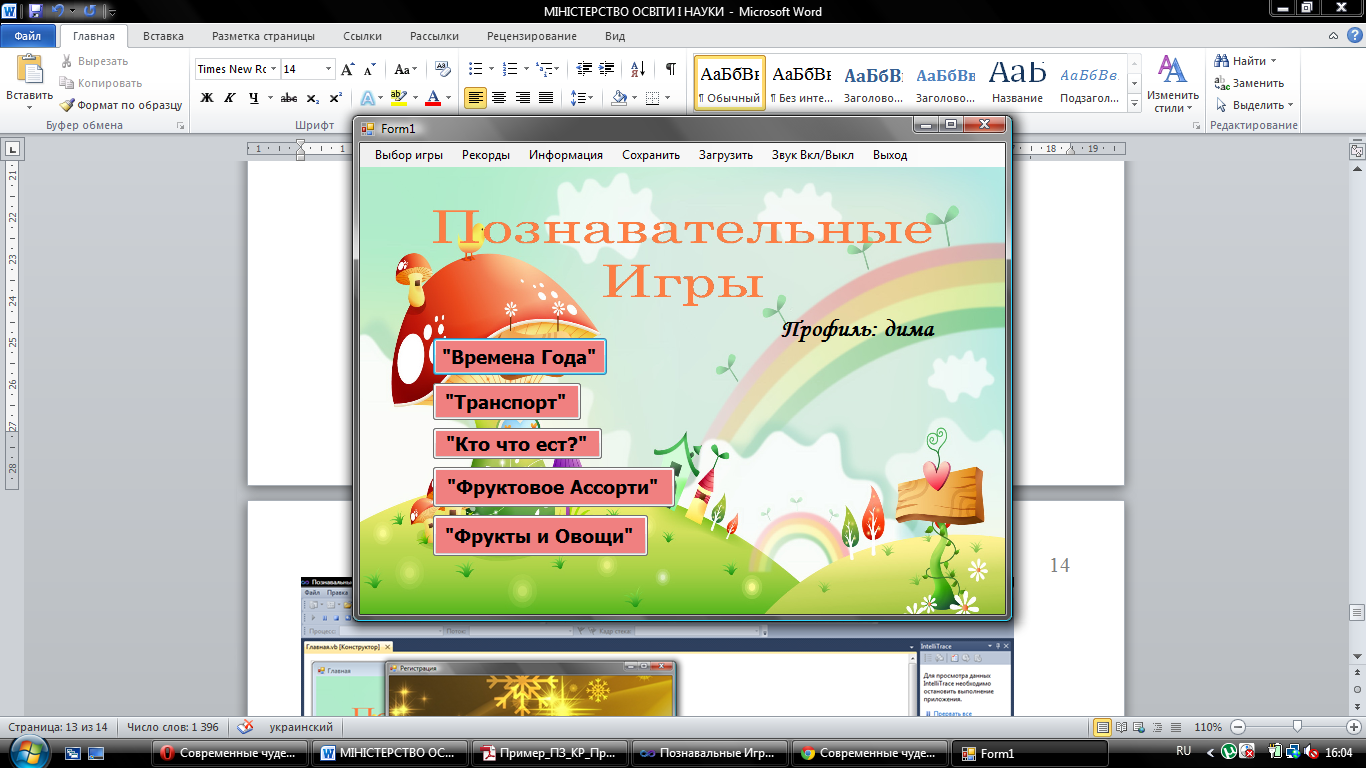Screen dimensions: 1366x768
Task: Open the Выделить (Select) dropdown
Action: coord(1255,105)
